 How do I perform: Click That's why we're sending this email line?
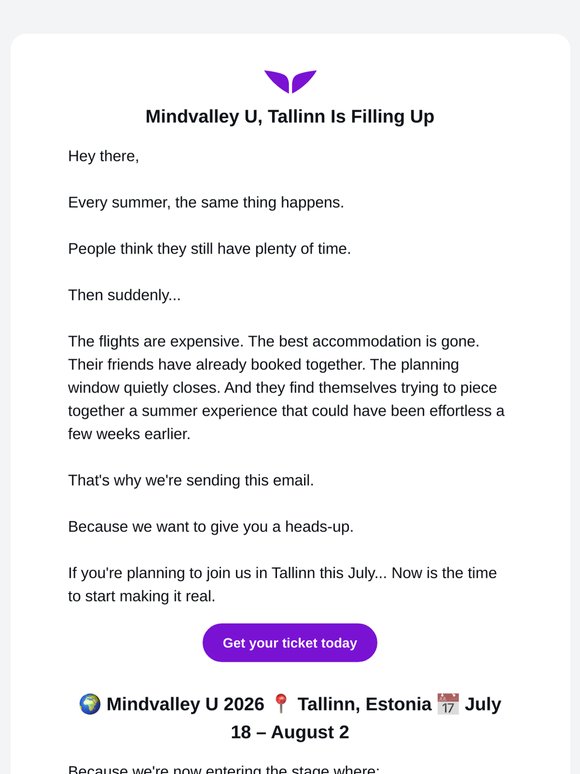pos(191,480)
